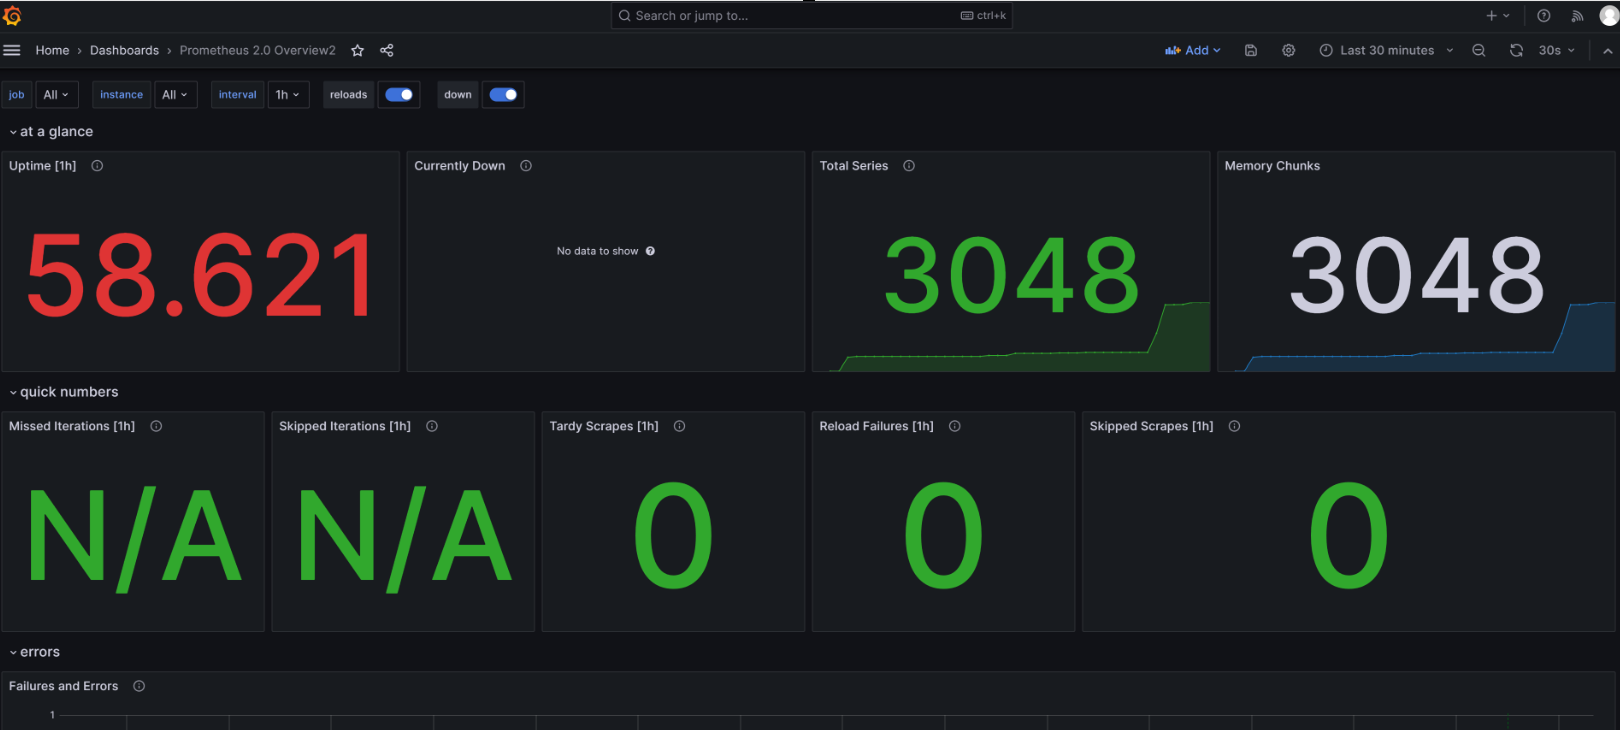Image resolution: width=1620 pixels, height=730 pixels.
Task: Open the job variable dropdown
Action: [56, 95]
